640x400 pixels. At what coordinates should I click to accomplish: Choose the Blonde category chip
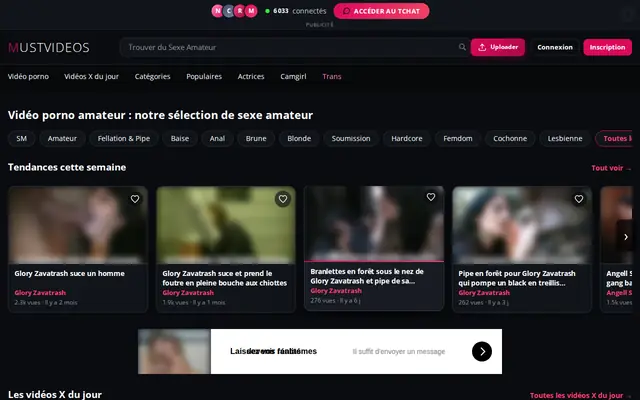299,138
